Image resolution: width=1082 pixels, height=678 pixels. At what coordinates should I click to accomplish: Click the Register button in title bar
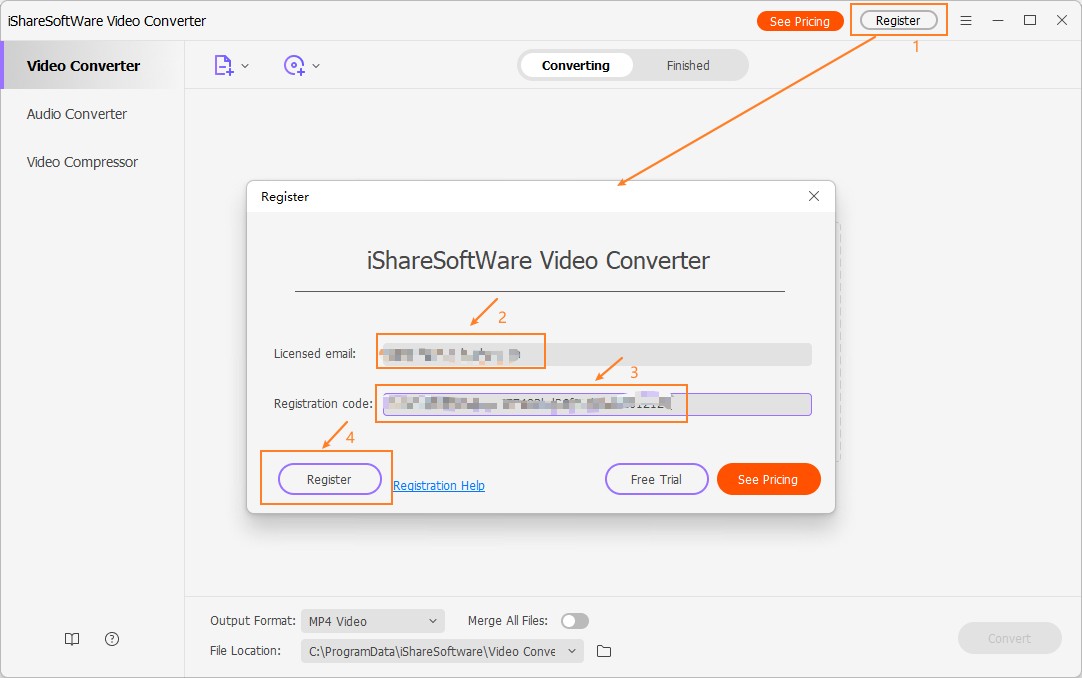898,21
